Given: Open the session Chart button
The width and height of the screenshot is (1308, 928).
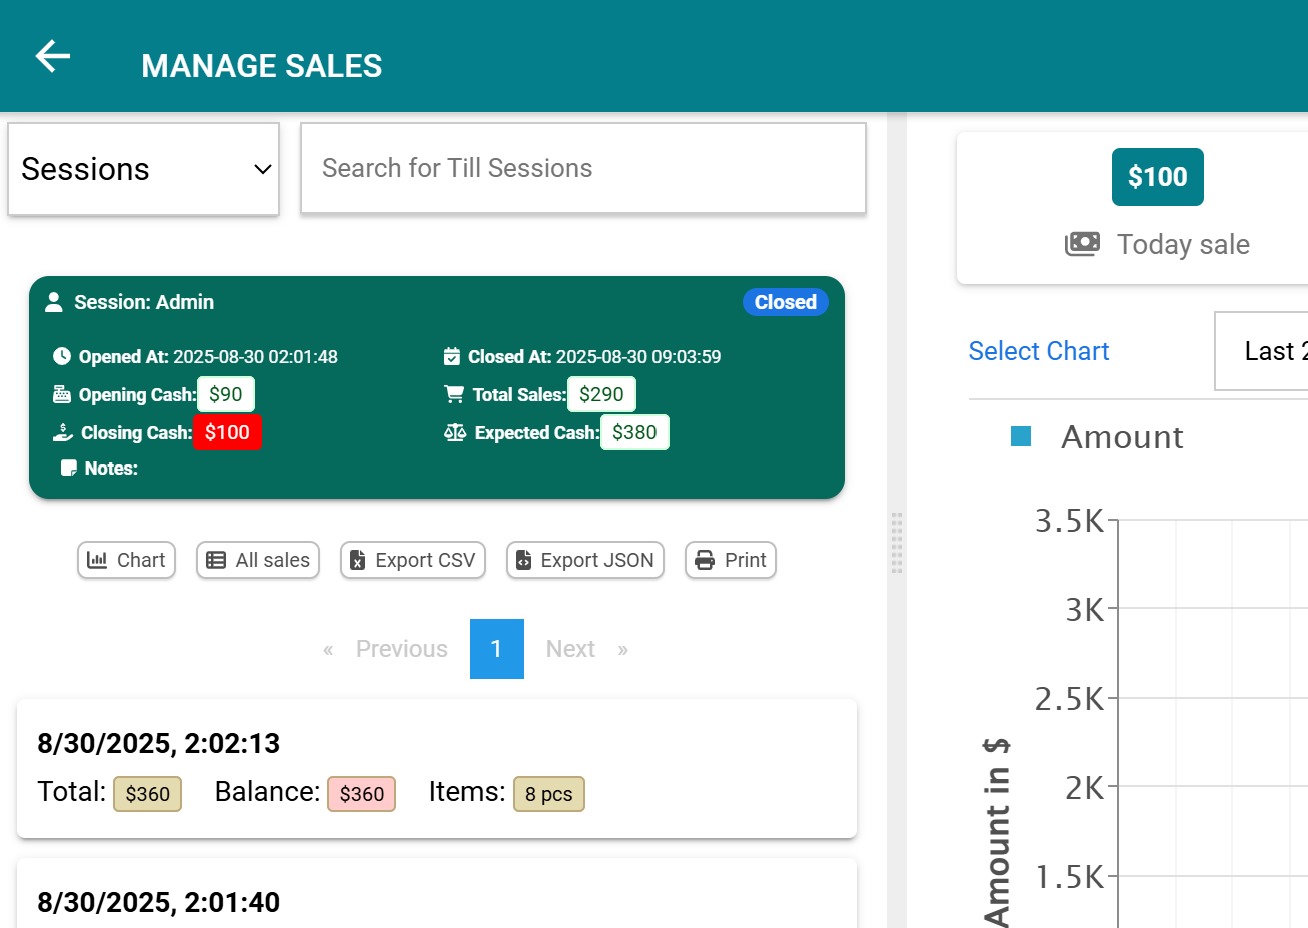Looking at the screenshot, I should [126, 560].
